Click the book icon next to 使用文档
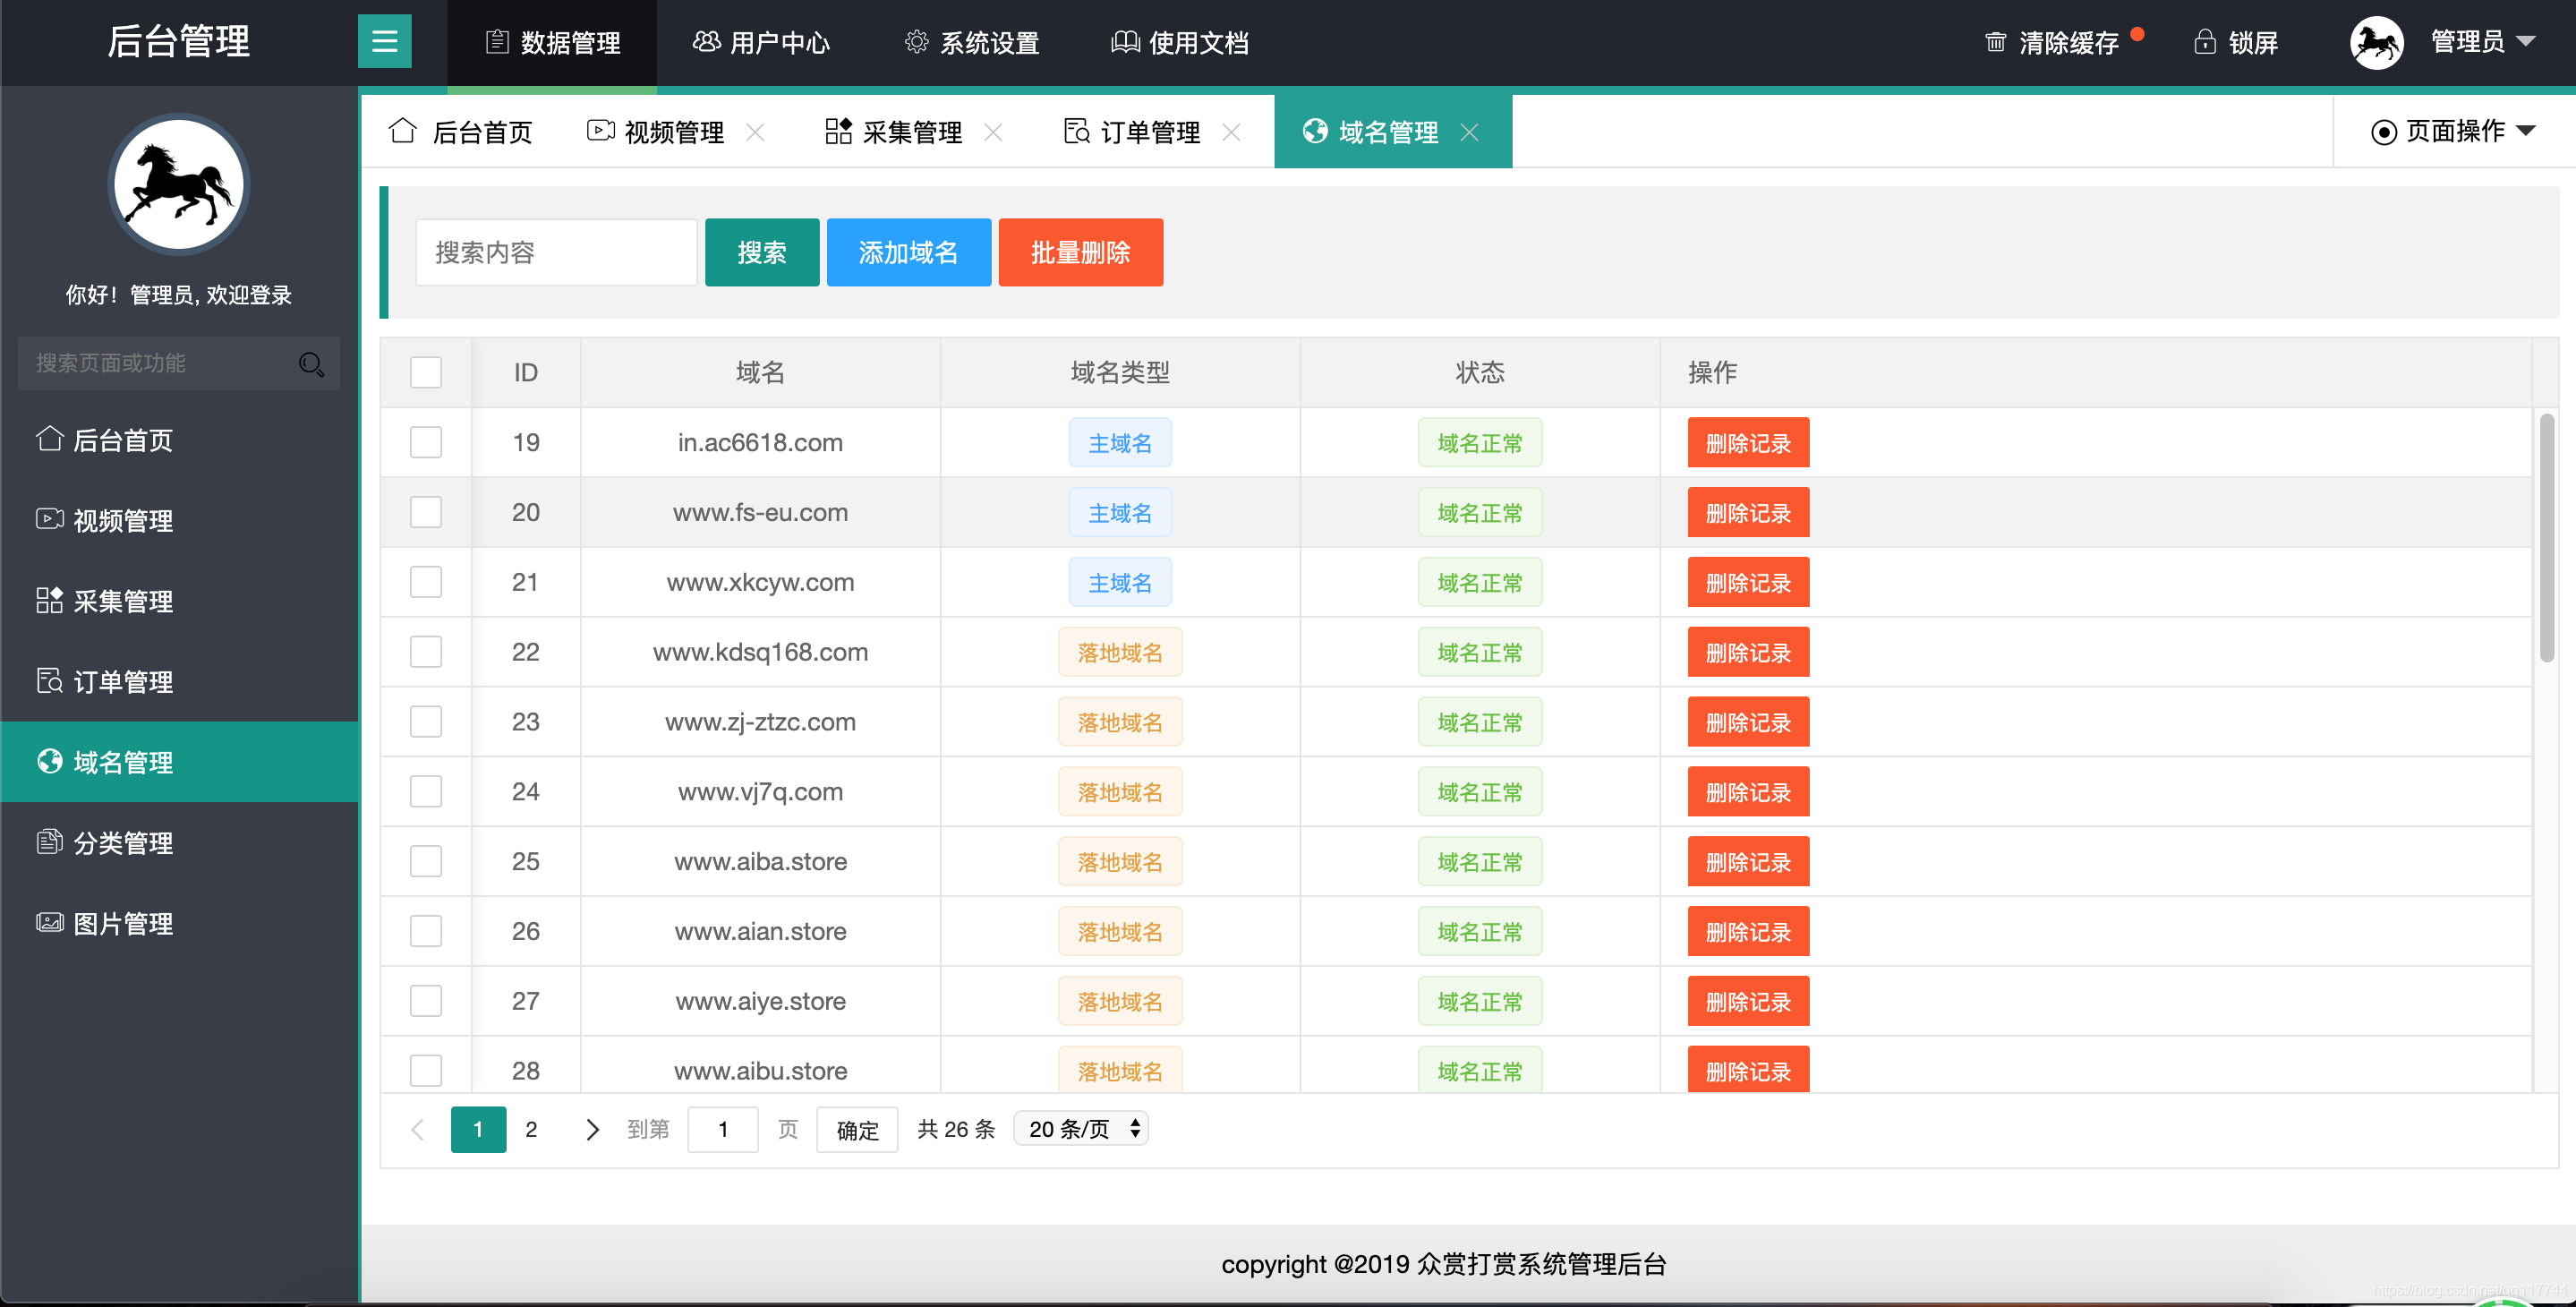The width and height of the screenshot is (2576, 1307). [x=1125, y=42]
